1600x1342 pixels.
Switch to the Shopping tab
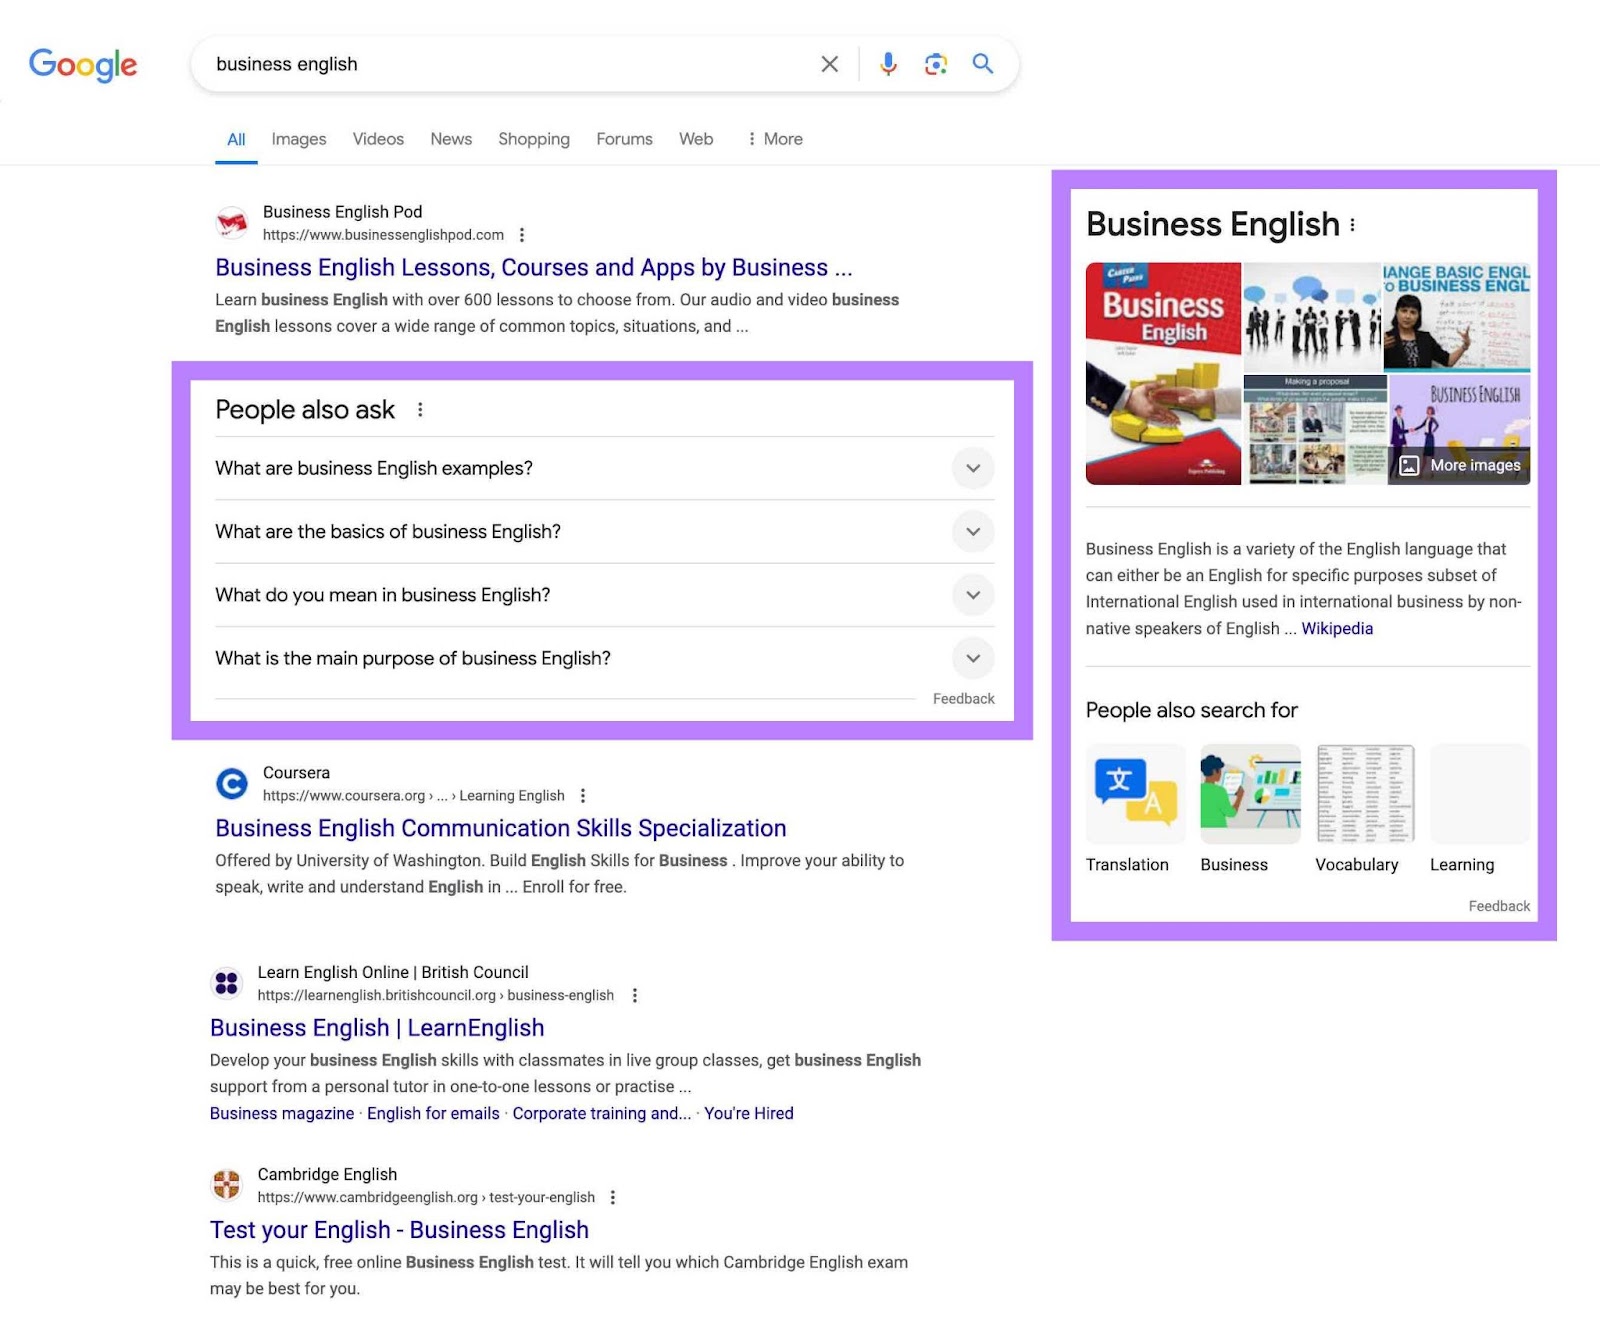(533, 139)
